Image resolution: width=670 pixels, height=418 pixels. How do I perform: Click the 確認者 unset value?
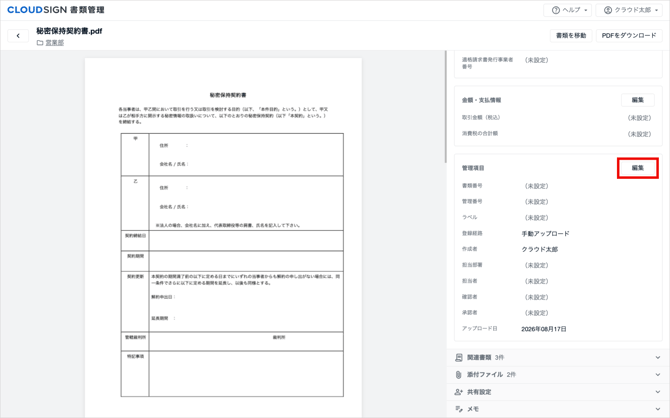537,297
